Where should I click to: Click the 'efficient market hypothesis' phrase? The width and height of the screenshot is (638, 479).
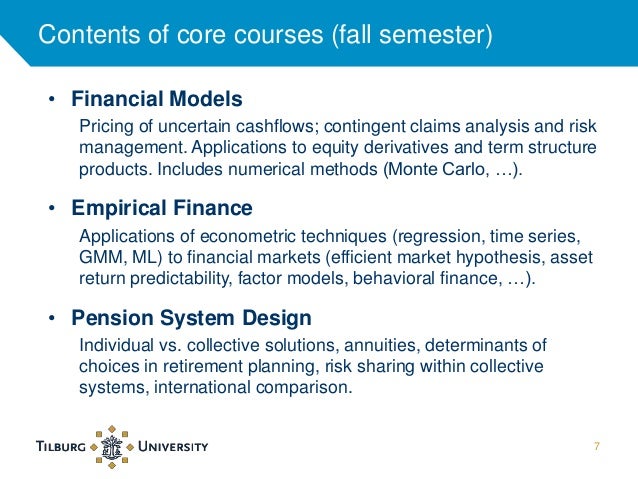coord(436,258)
